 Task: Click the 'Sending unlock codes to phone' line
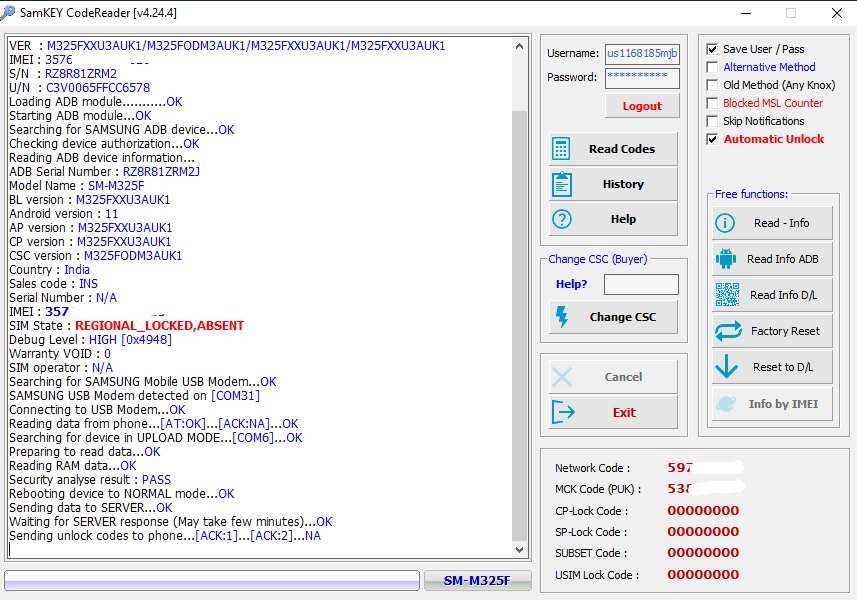165,536
